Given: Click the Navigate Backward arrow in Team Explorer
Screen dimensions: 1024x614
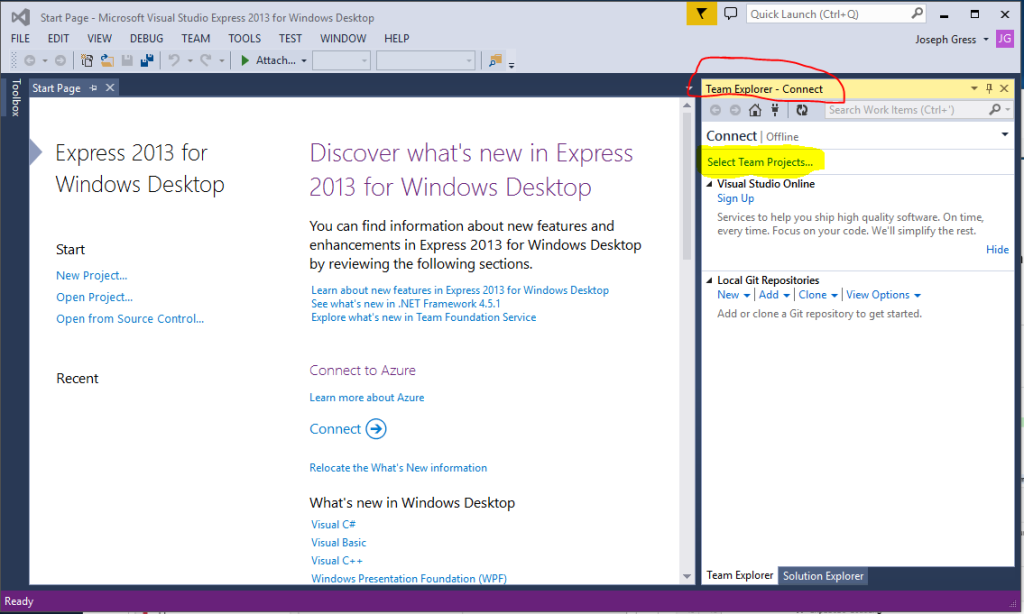Looking at the screenshot, I should tap(713, 110).
